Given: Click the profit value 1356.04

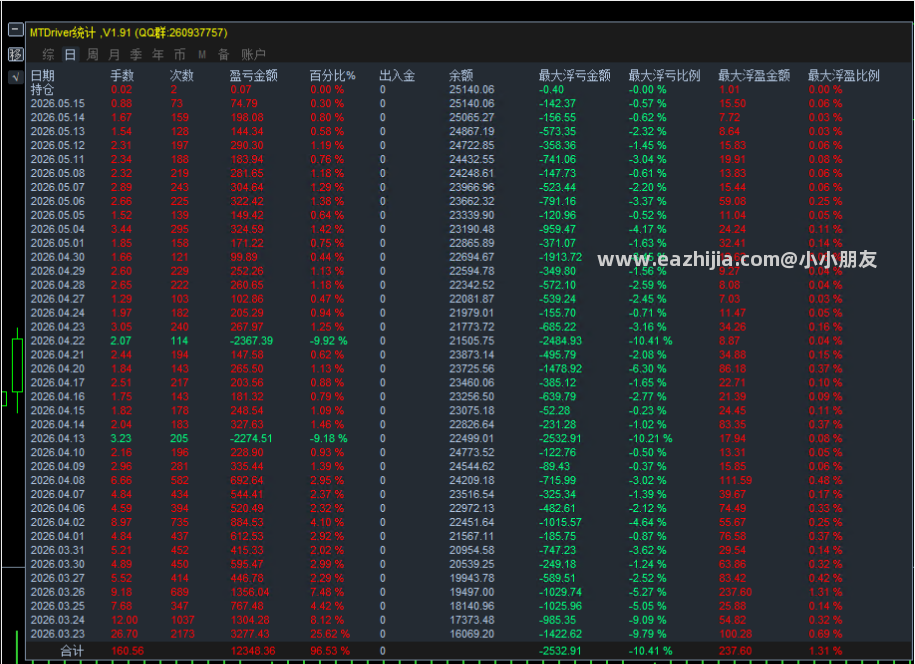Looking at the screenshot, I should pos(250,592).
